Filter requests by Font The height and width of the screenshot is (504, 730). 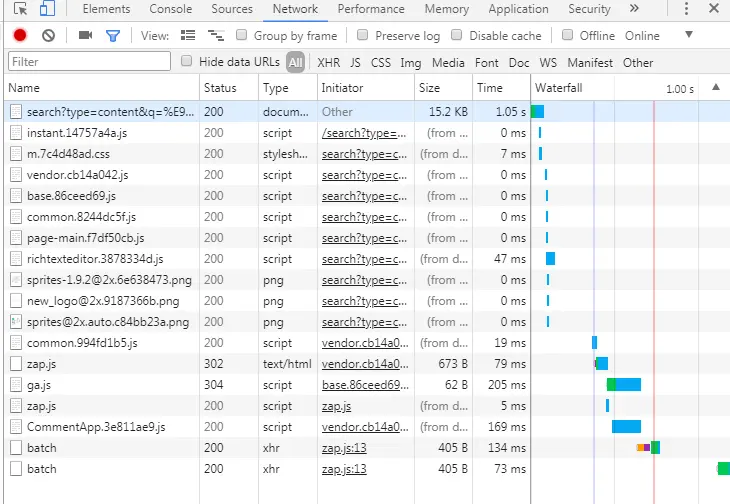tap(487, 63)
